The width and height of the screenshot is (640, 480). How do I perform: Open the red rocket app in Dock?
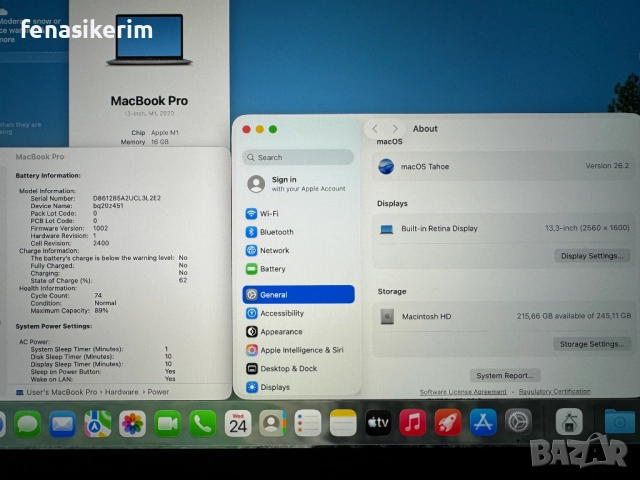coord(448,422)
